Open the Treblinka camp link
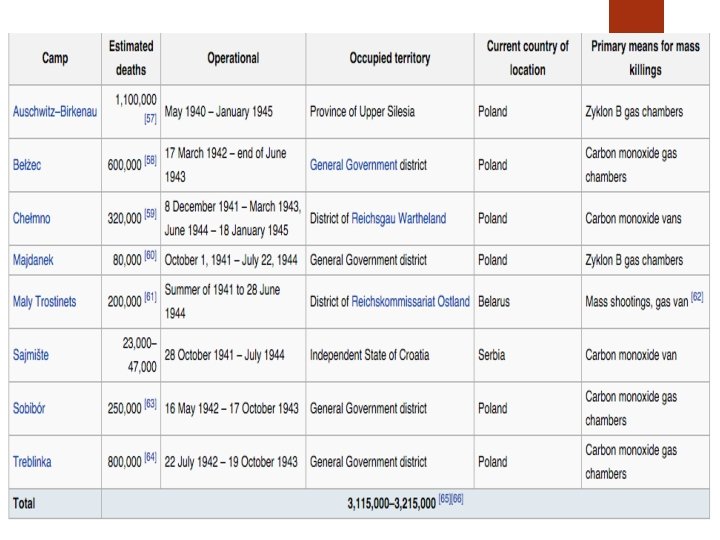720x540 pixels. (x=34, y=462)
